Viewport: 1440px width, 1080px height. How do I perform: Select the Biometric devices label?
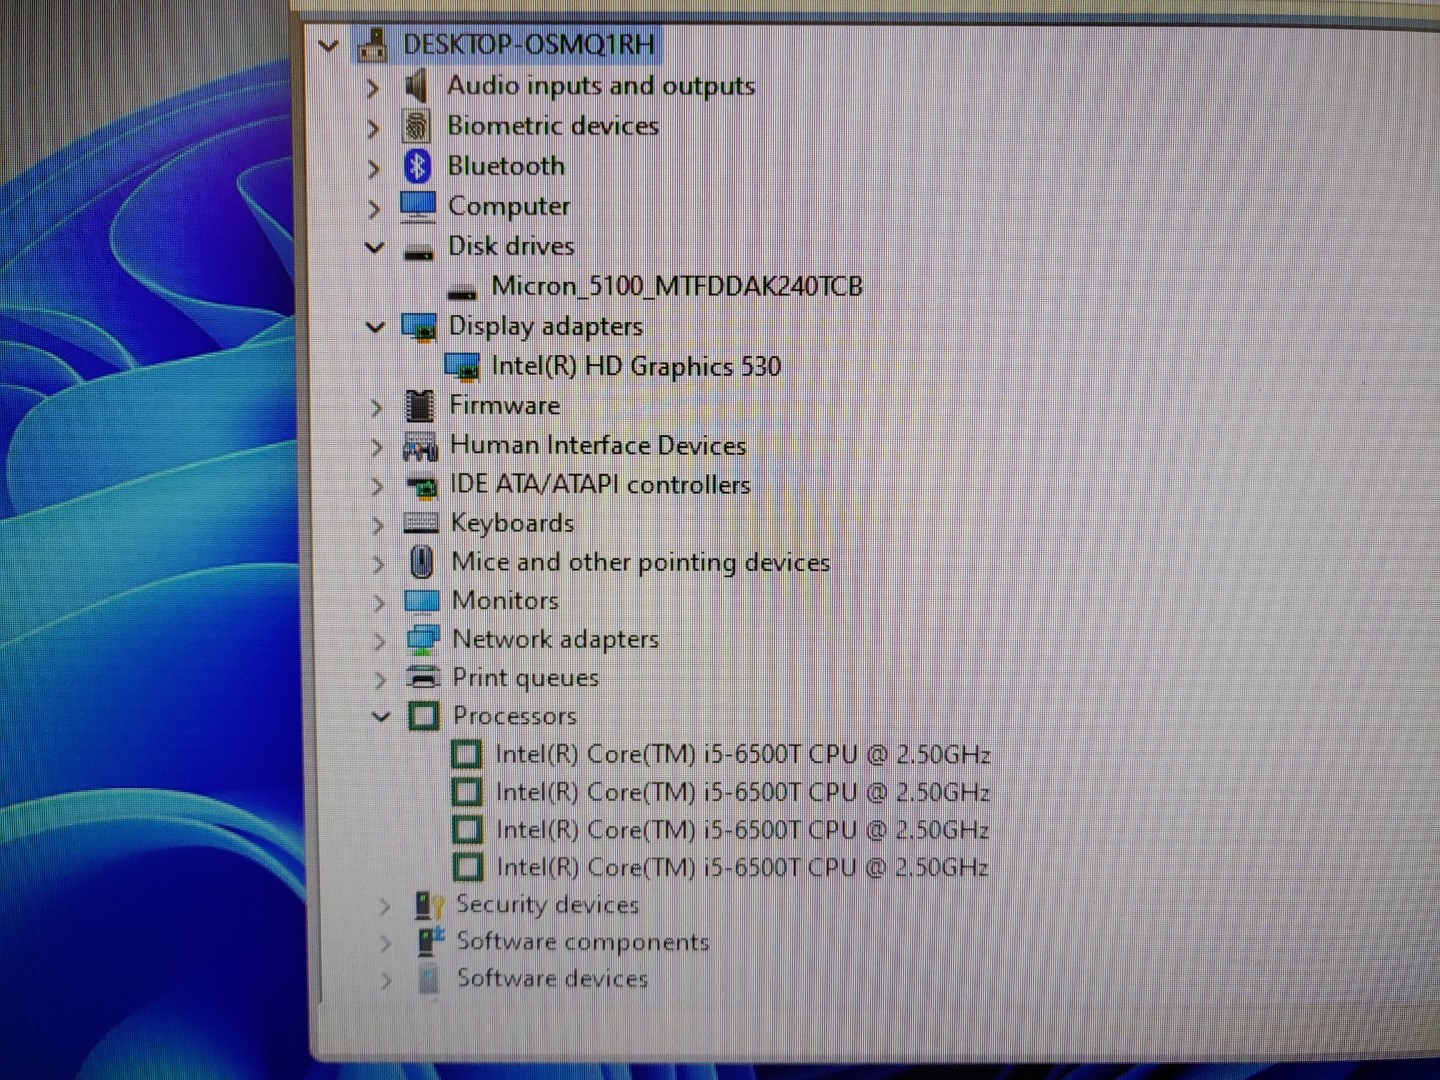pyautogui.click(x=553, y=126)
